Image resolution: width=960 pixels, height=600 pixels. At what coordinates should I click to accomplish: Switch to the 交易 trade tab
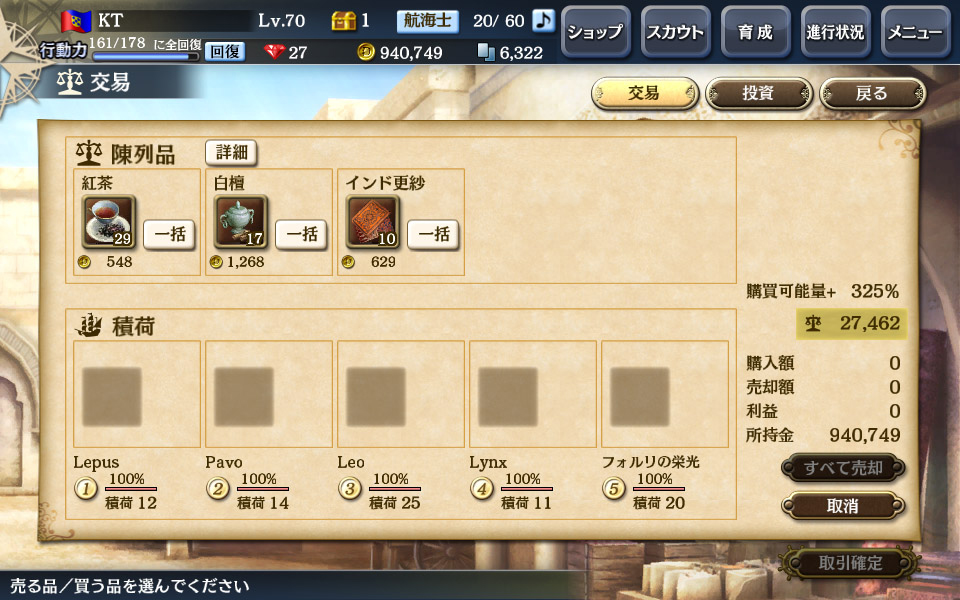click(645, 94)
